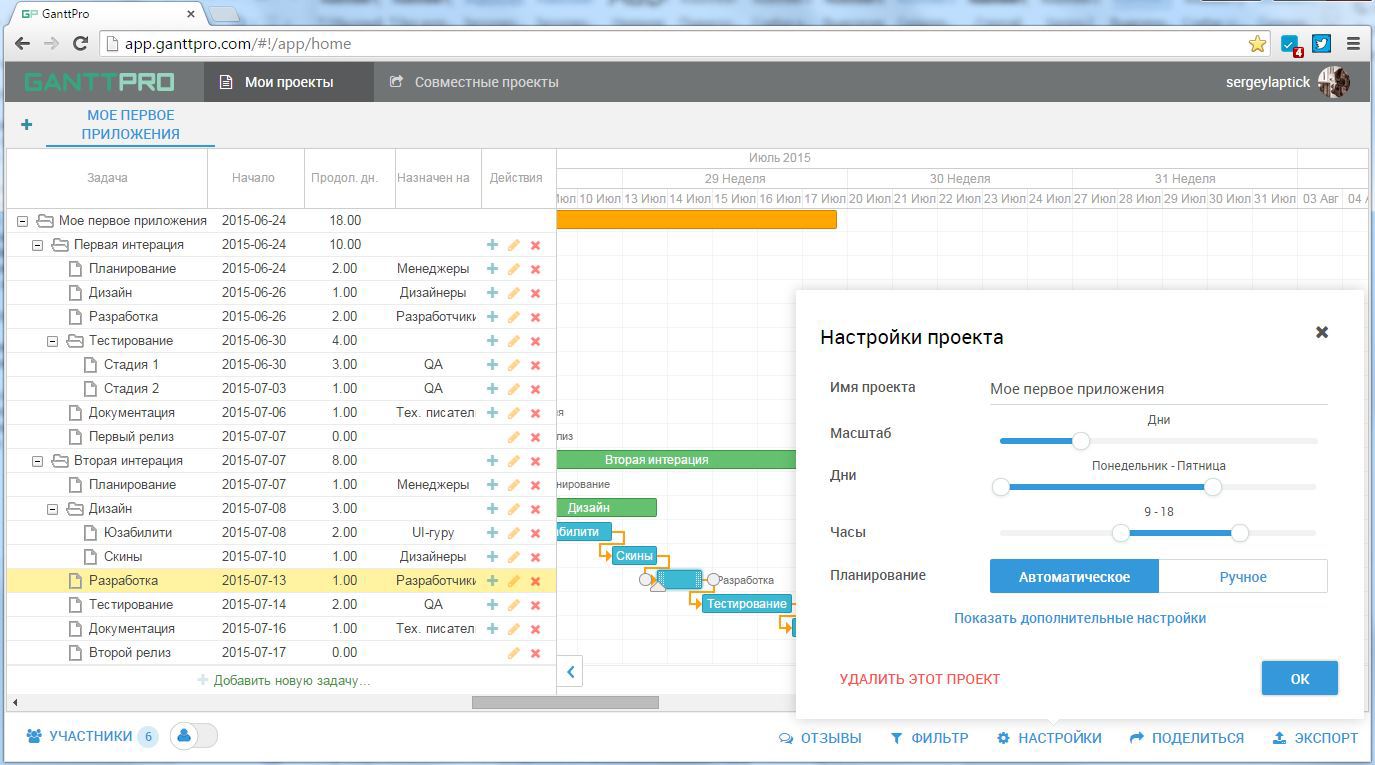Click the Скины bar in Gantt chart
The height and width of the screenshot is (765, 1375).
[x=634, y=556]
